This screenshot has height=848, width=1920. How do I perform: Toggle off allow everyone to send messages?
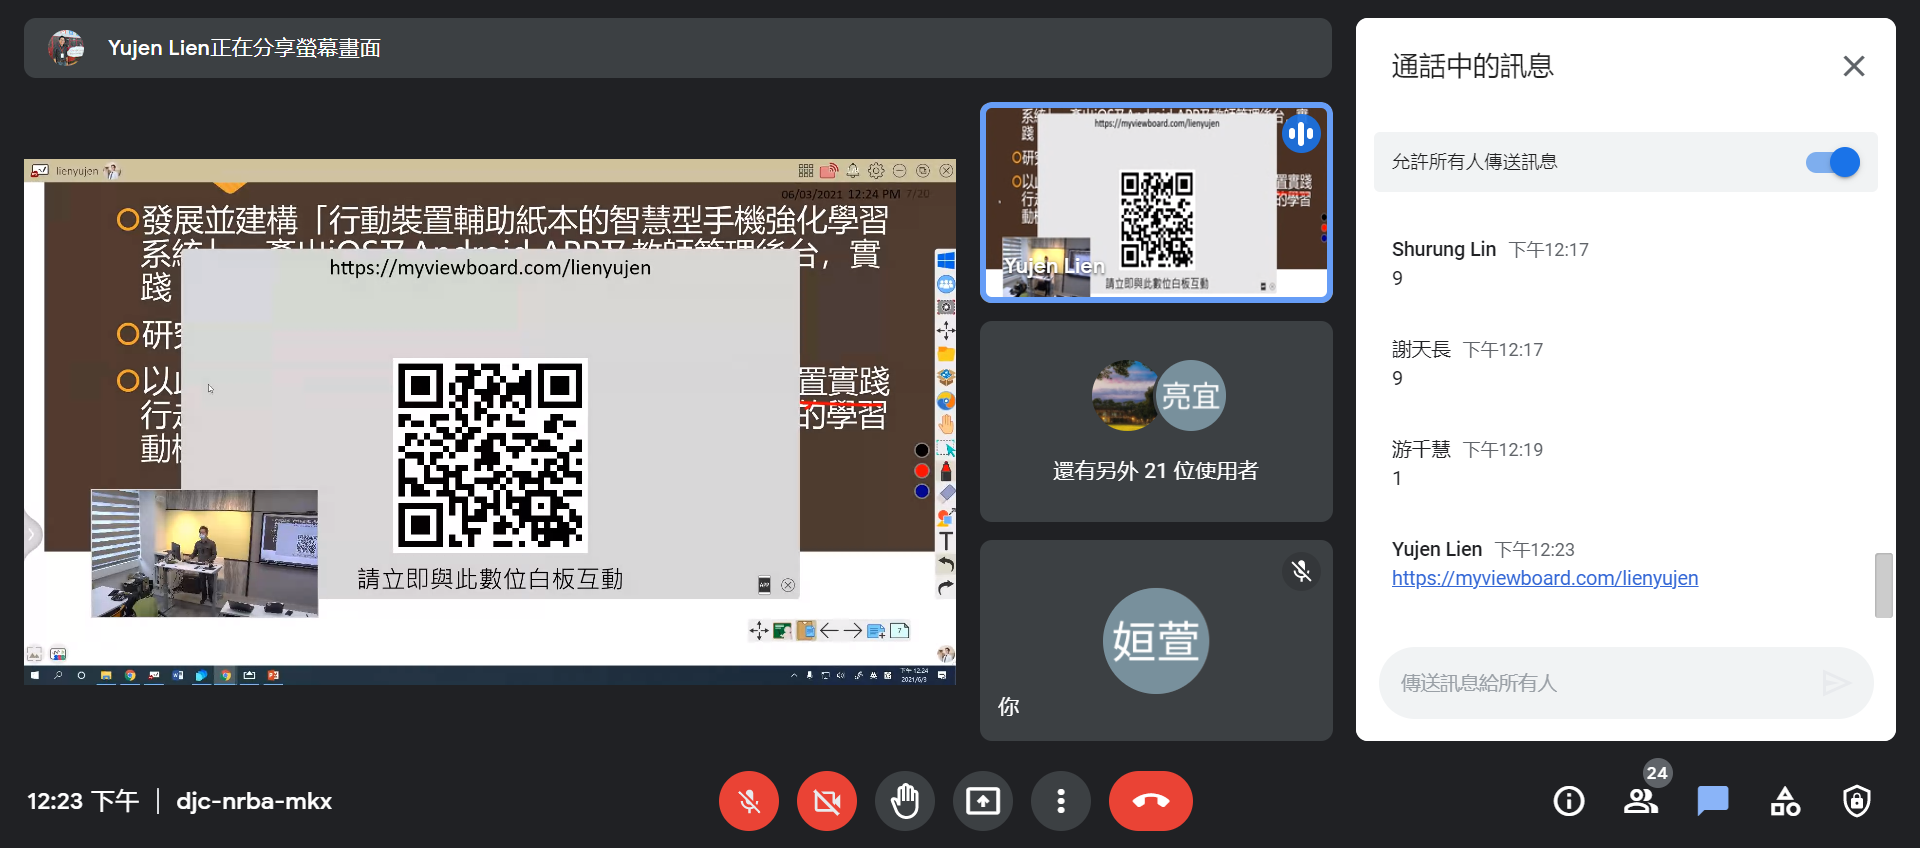(x=1833, y=162)
